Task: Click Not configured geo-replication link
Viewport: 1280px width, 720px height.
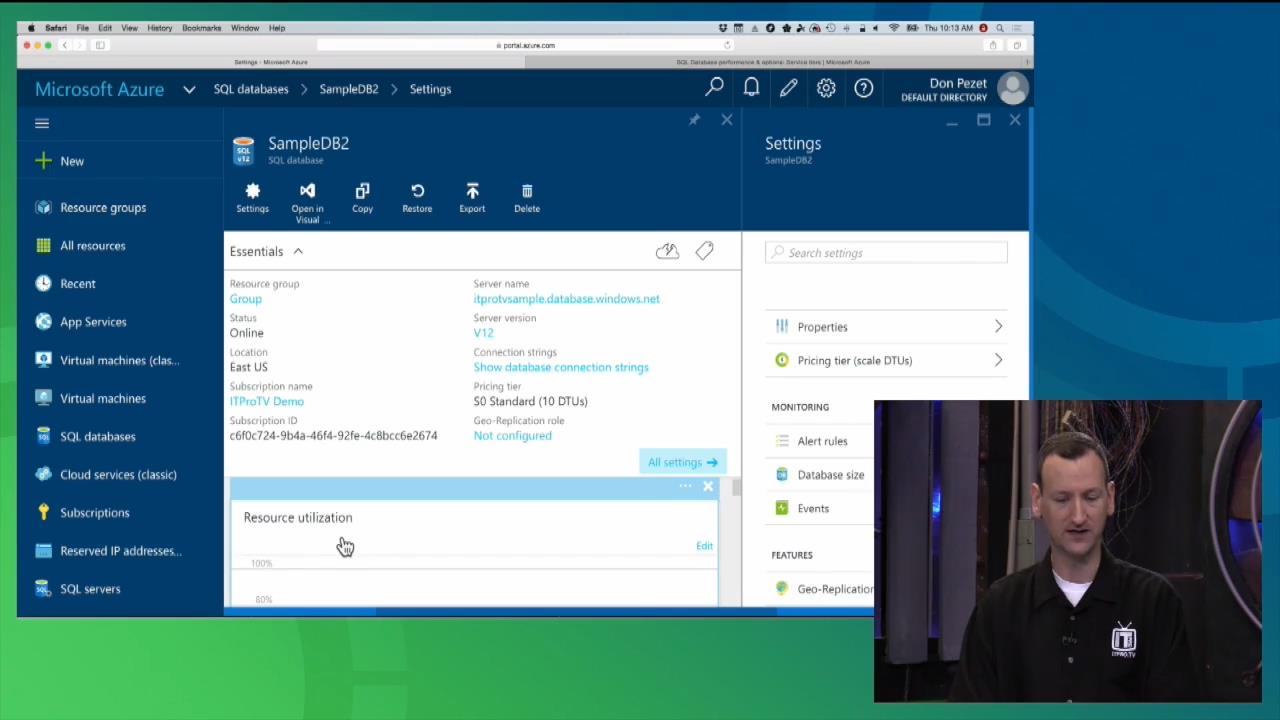Action: tap(512, 435)
